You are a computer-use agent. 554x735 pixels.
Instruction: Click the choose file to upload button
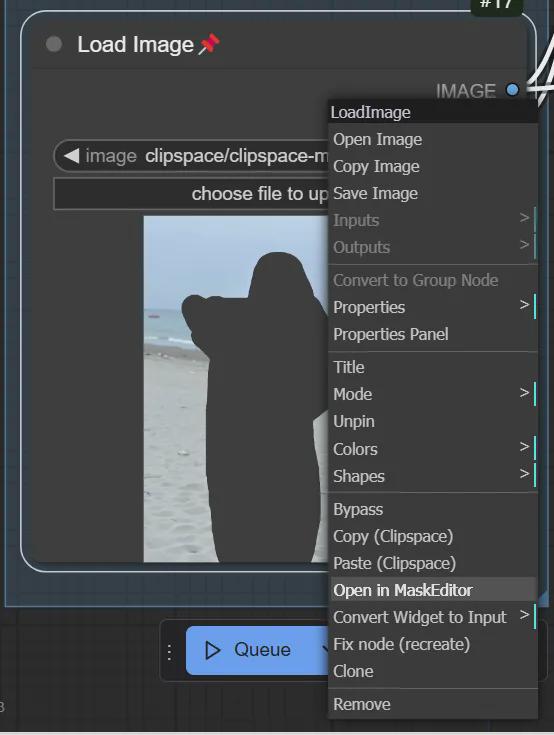point(191,194)
